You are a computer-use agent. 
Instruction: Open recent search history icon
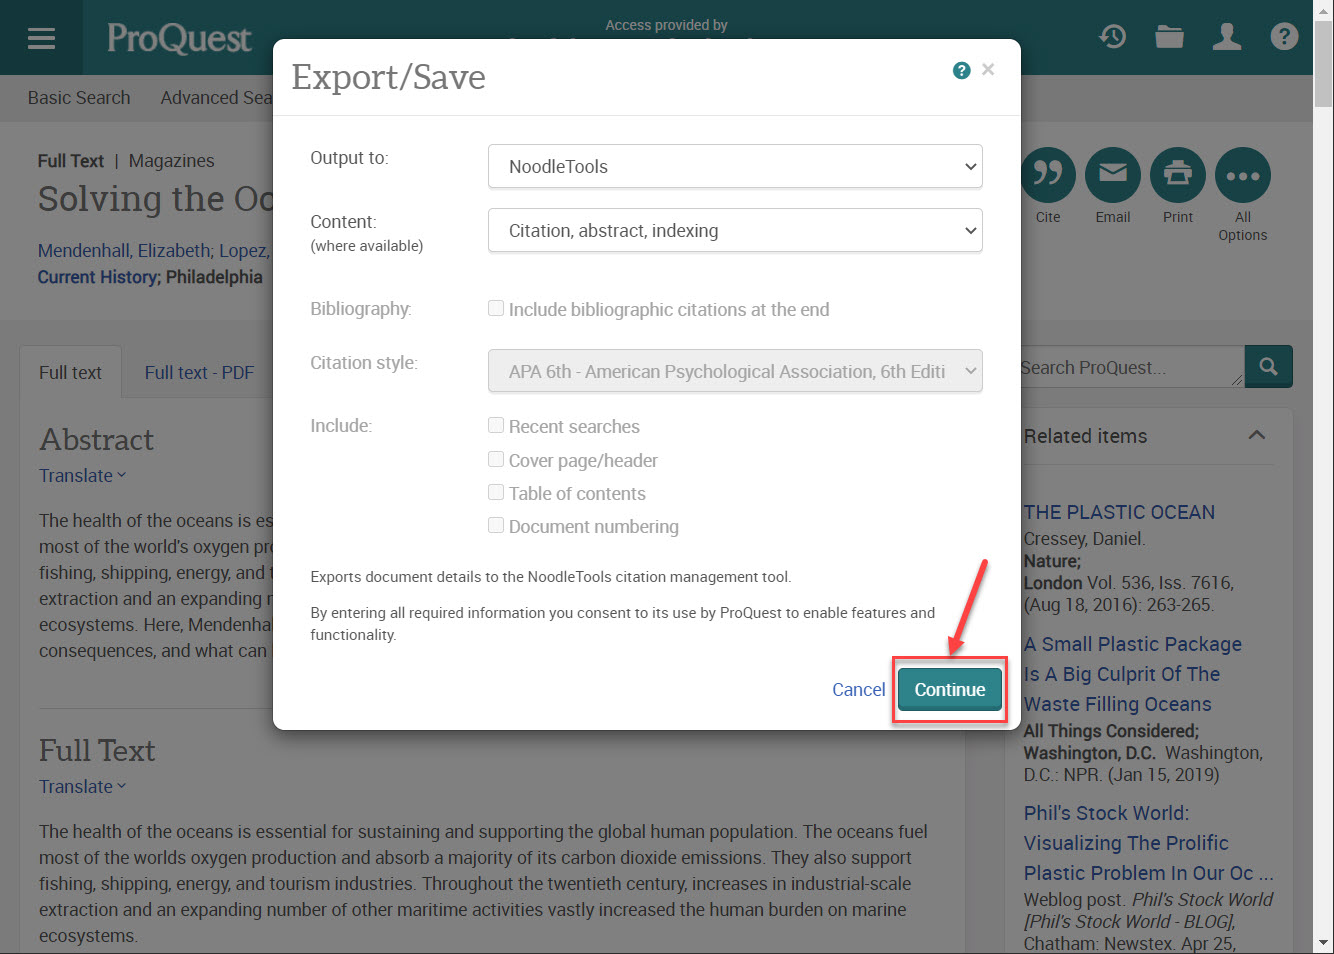(1112, 37)
